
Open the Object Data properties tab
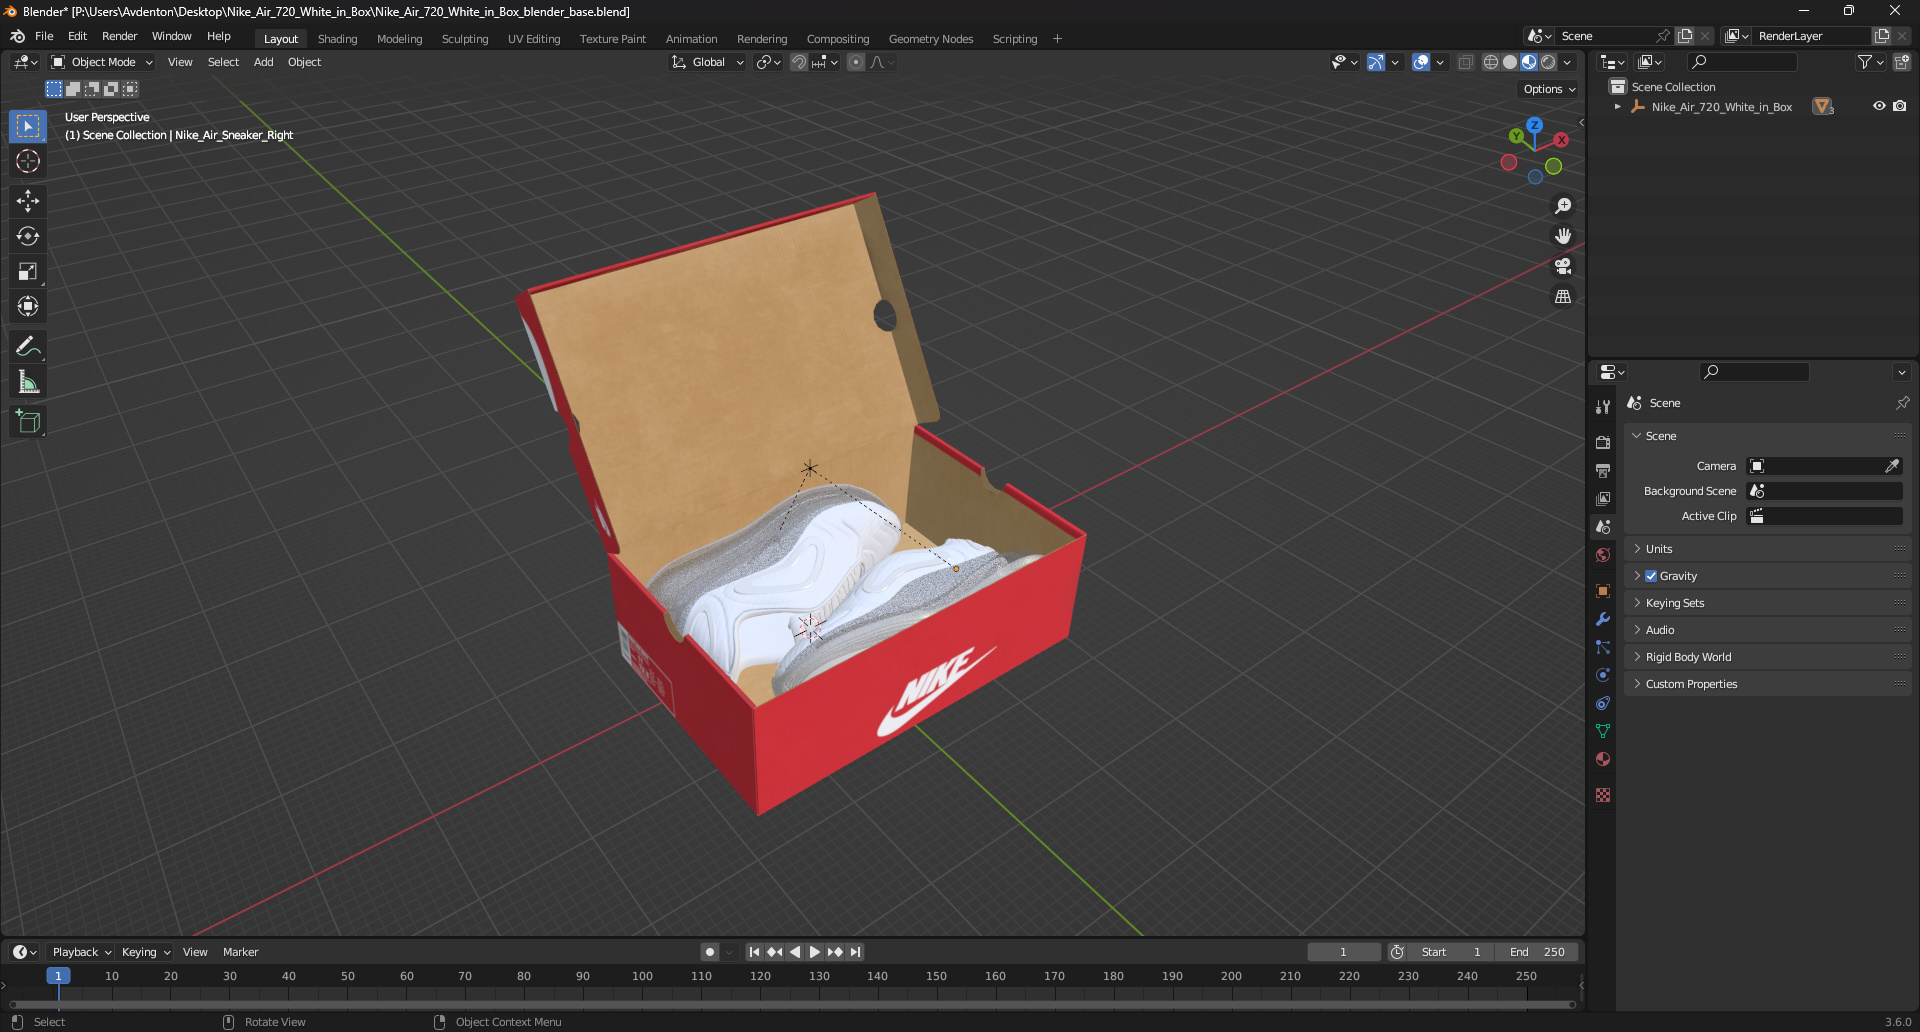[1603, 731]
